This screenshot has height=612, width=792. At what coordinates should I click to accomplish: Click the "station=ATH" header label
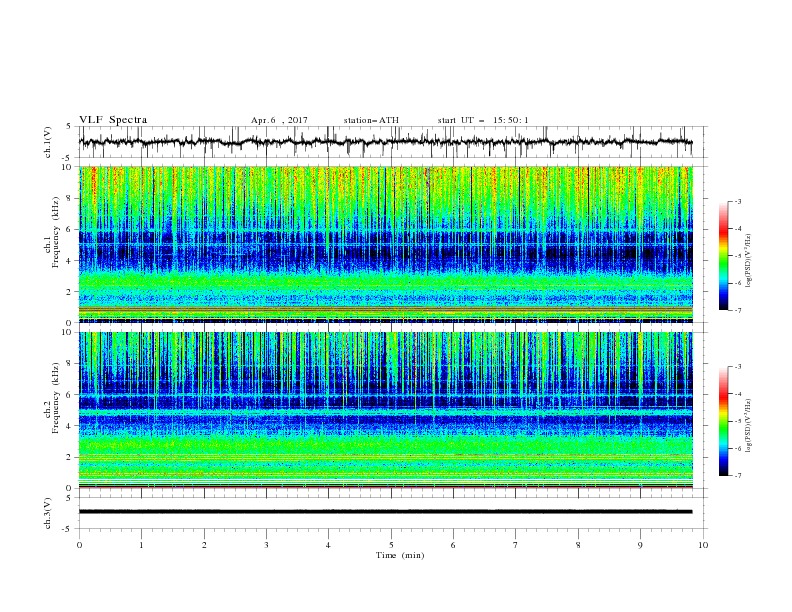pos(371,120)
